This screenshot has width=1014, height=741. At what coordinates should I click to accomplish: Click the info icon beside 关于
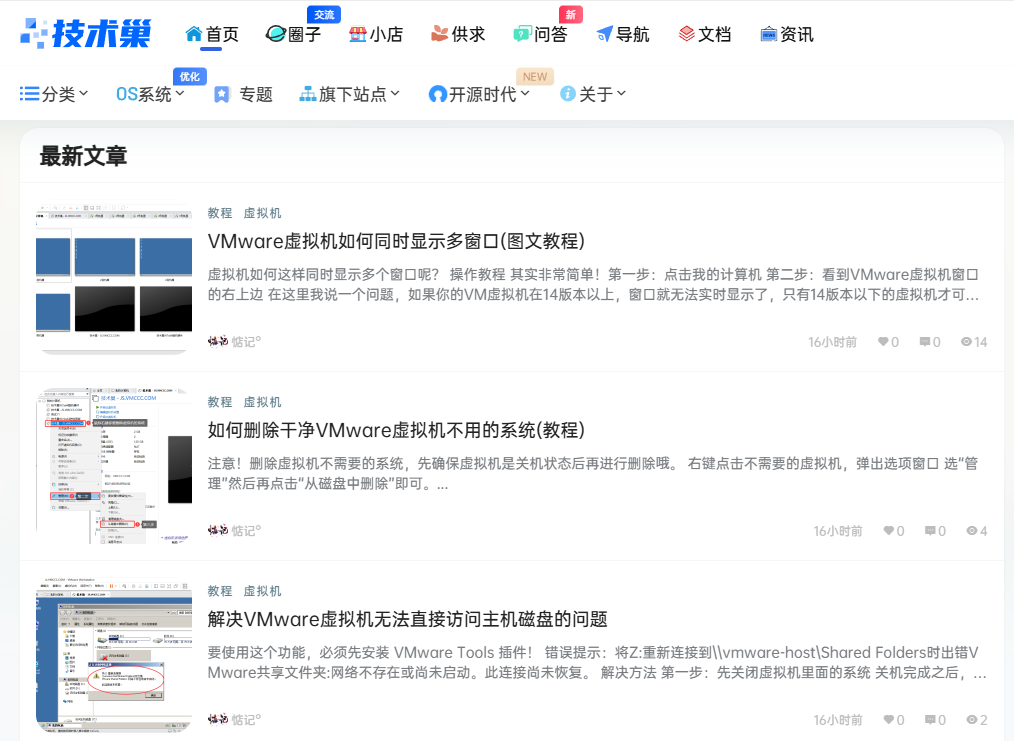[x=568, y=94]
